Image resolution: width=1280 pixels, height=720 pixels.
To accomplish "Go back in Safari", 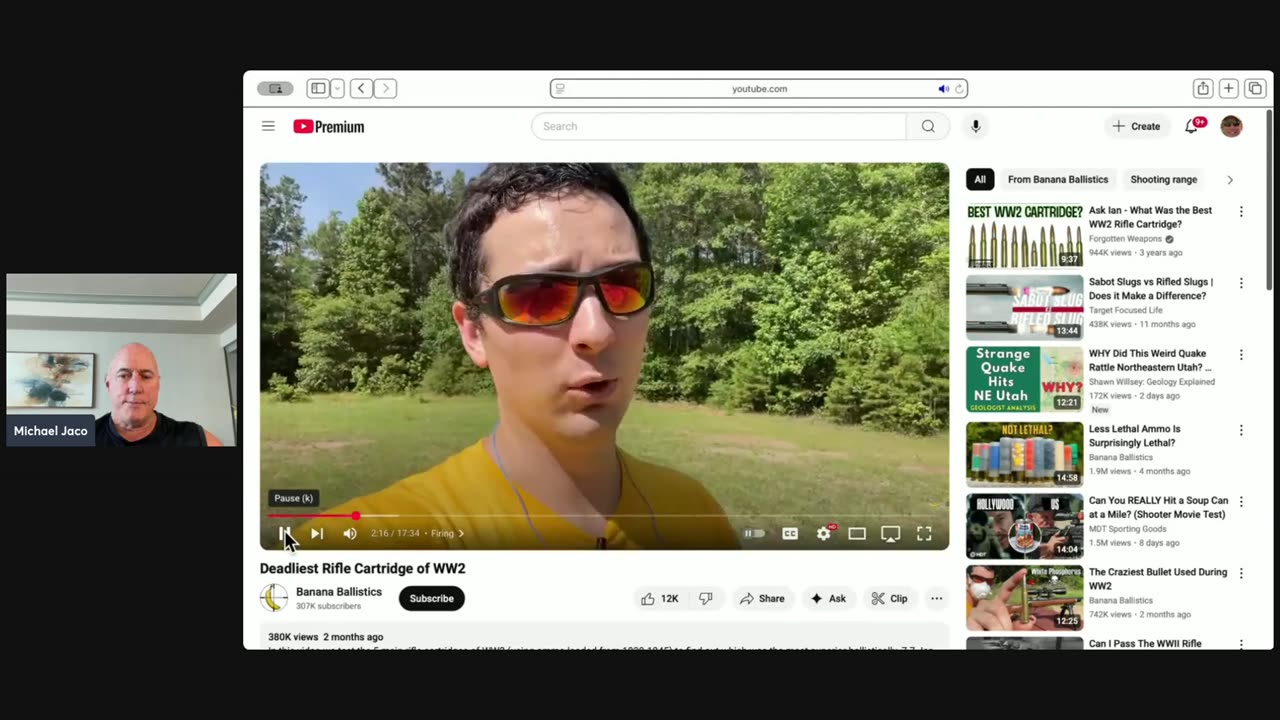I will [x=361, y=89].
